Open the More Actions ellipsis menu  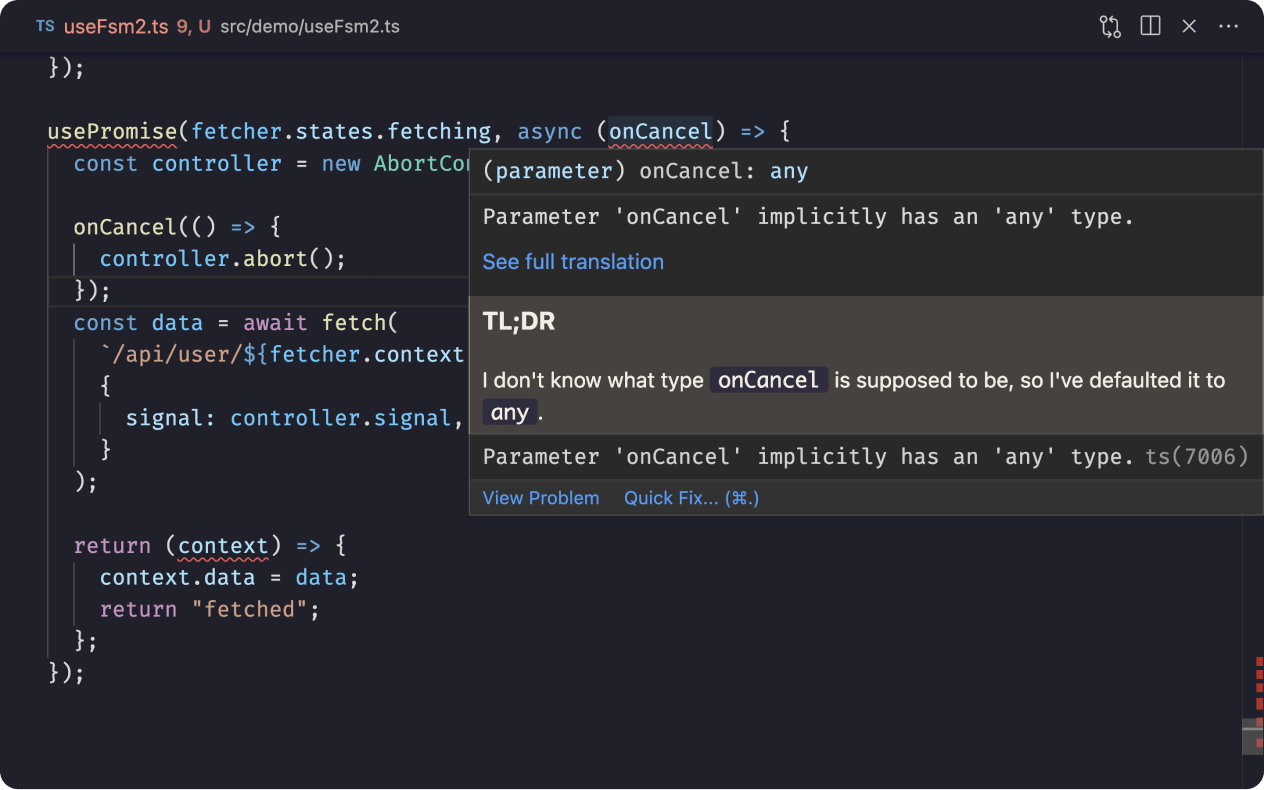coord(1229,27)
